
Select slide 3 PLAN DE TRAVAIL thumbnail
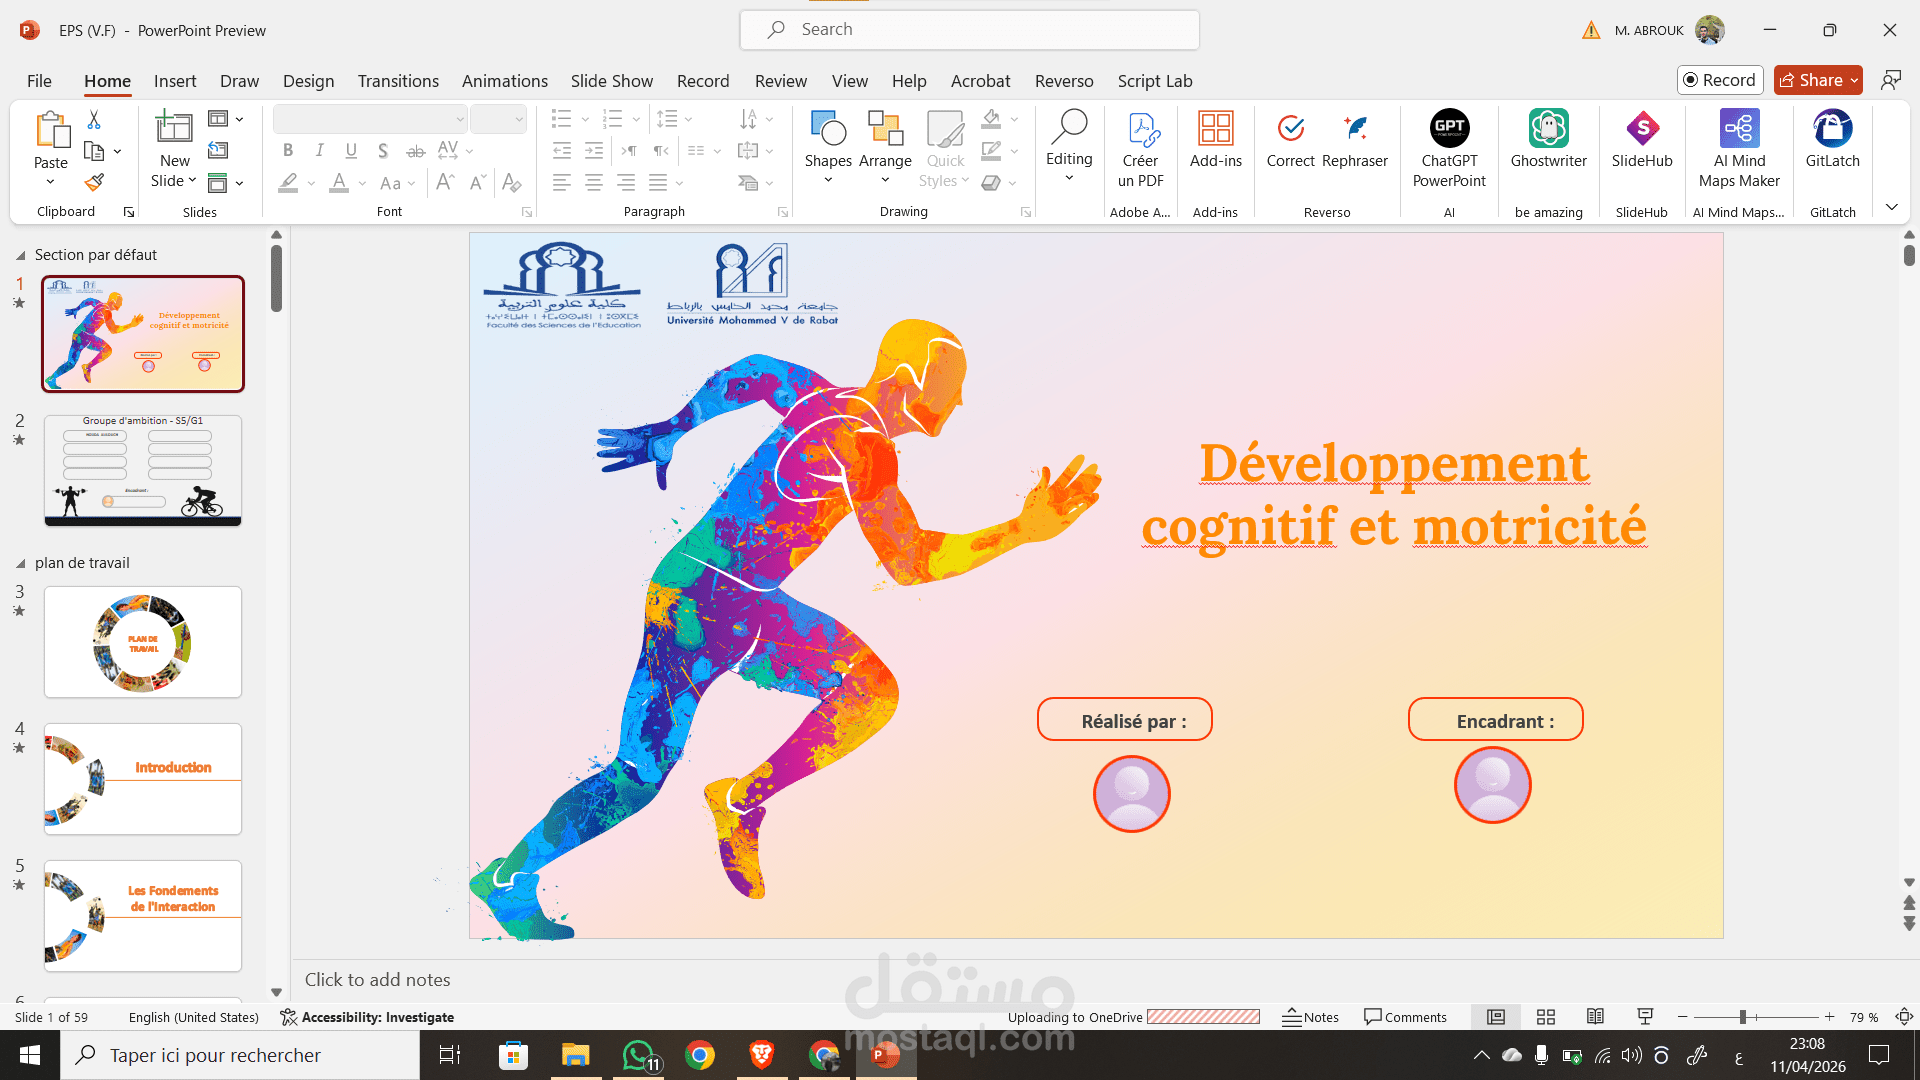(143, 642)
